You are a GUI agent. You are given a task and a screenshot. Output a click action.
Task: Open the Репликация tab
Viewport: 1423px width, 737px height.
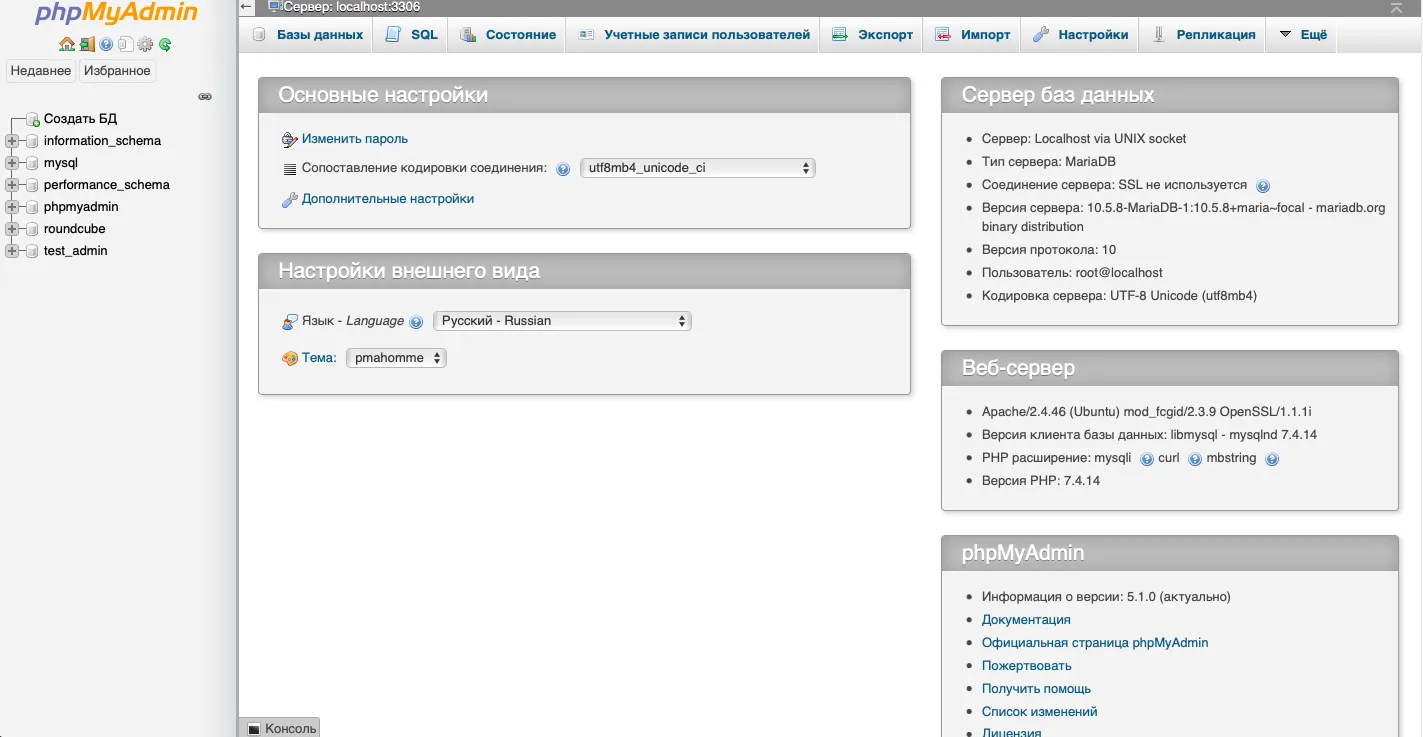click(1203, 34)
